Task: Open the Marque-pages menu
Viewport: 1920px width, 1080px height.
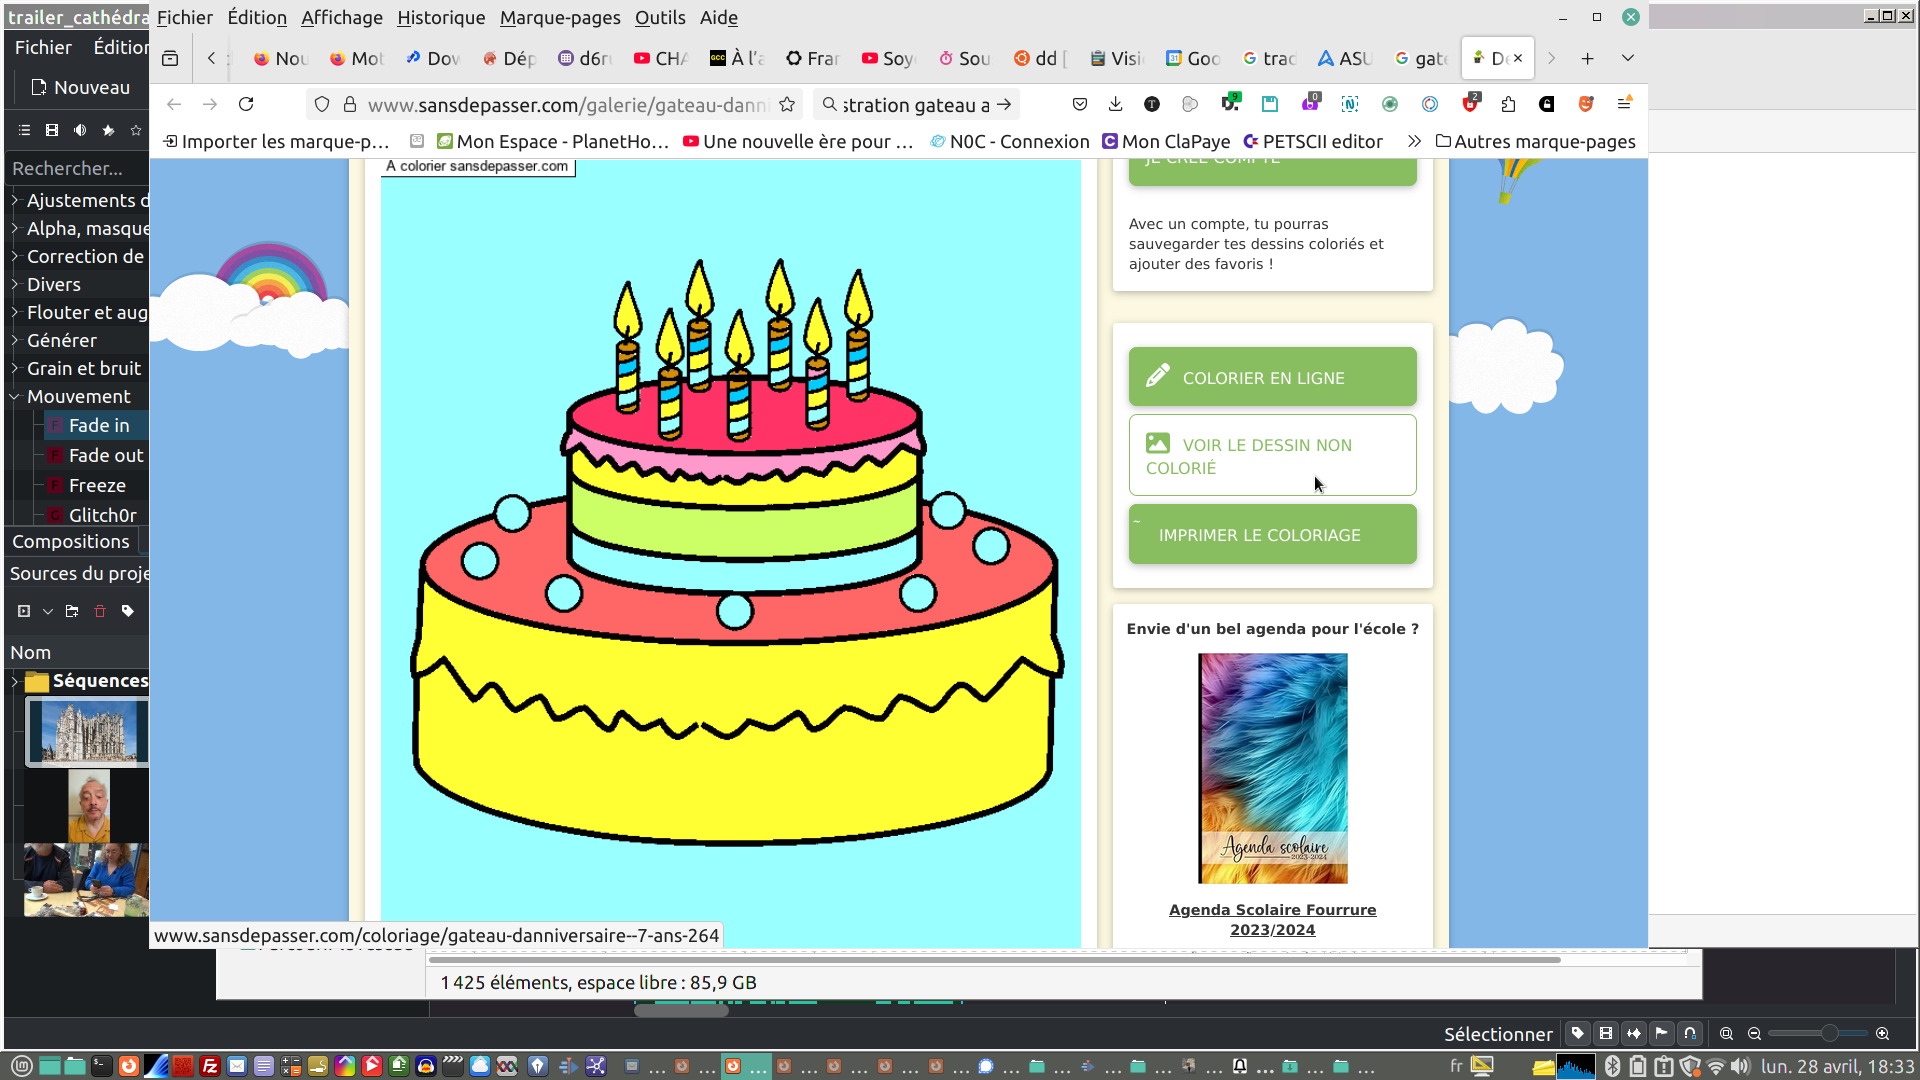Action: pyautogui.click(x=559, y=17)
